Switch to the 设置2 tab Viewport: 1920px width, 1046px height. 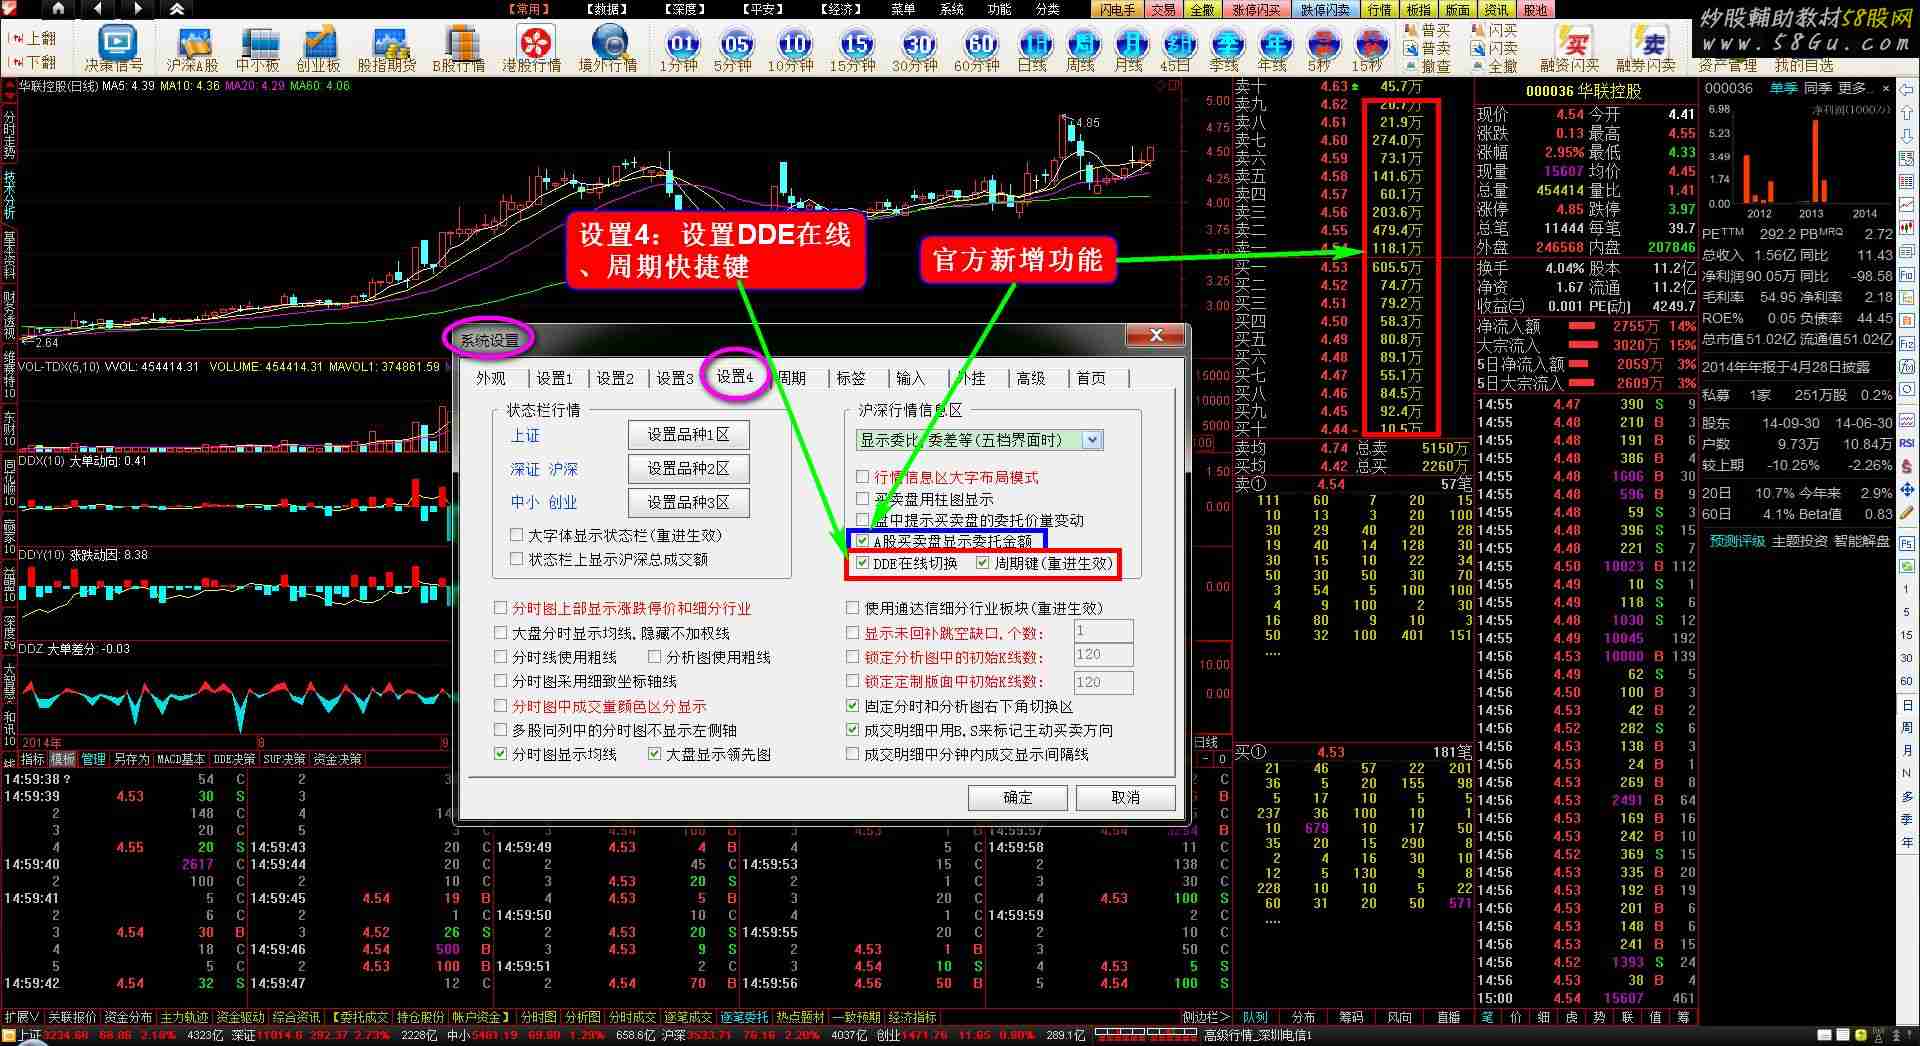pyautogui.click(x=615, y=378)
